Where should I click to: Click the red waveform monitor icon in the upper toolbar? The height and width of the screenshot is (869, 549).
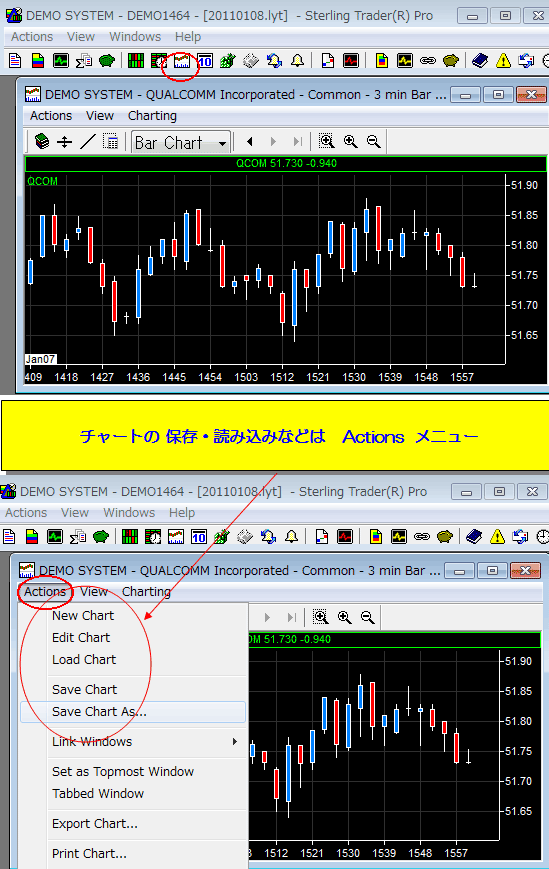(x=351, y=60)
